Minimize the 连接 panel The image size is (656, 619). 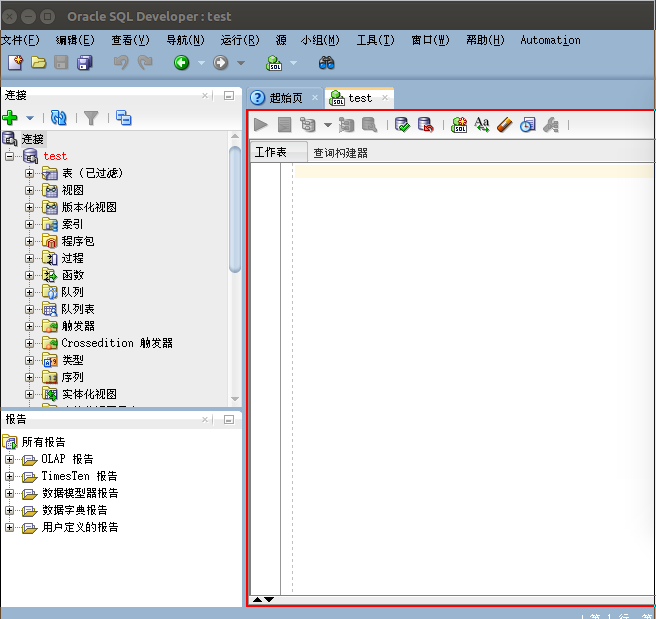pyautogui.click(x=229, y=96)
